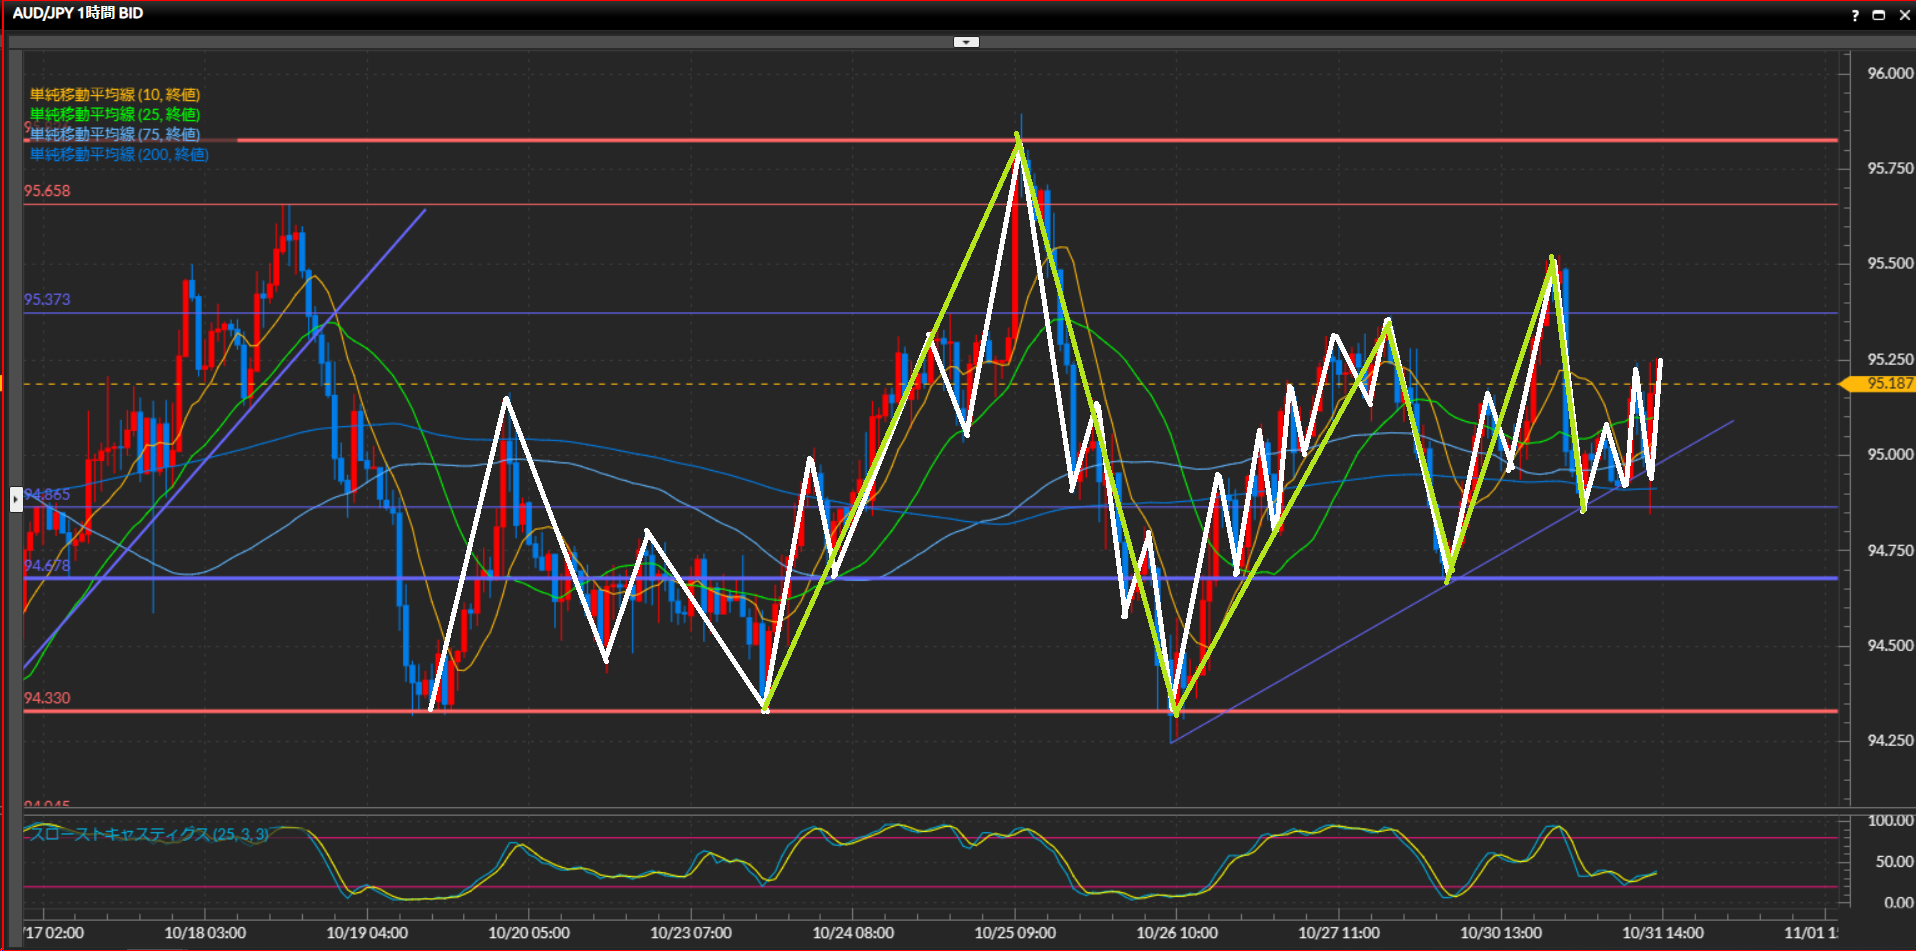The width and height of the screenshot is (1916, 951).
Task: Select the 10-period moving average label
Action: (x=115, y=95)
